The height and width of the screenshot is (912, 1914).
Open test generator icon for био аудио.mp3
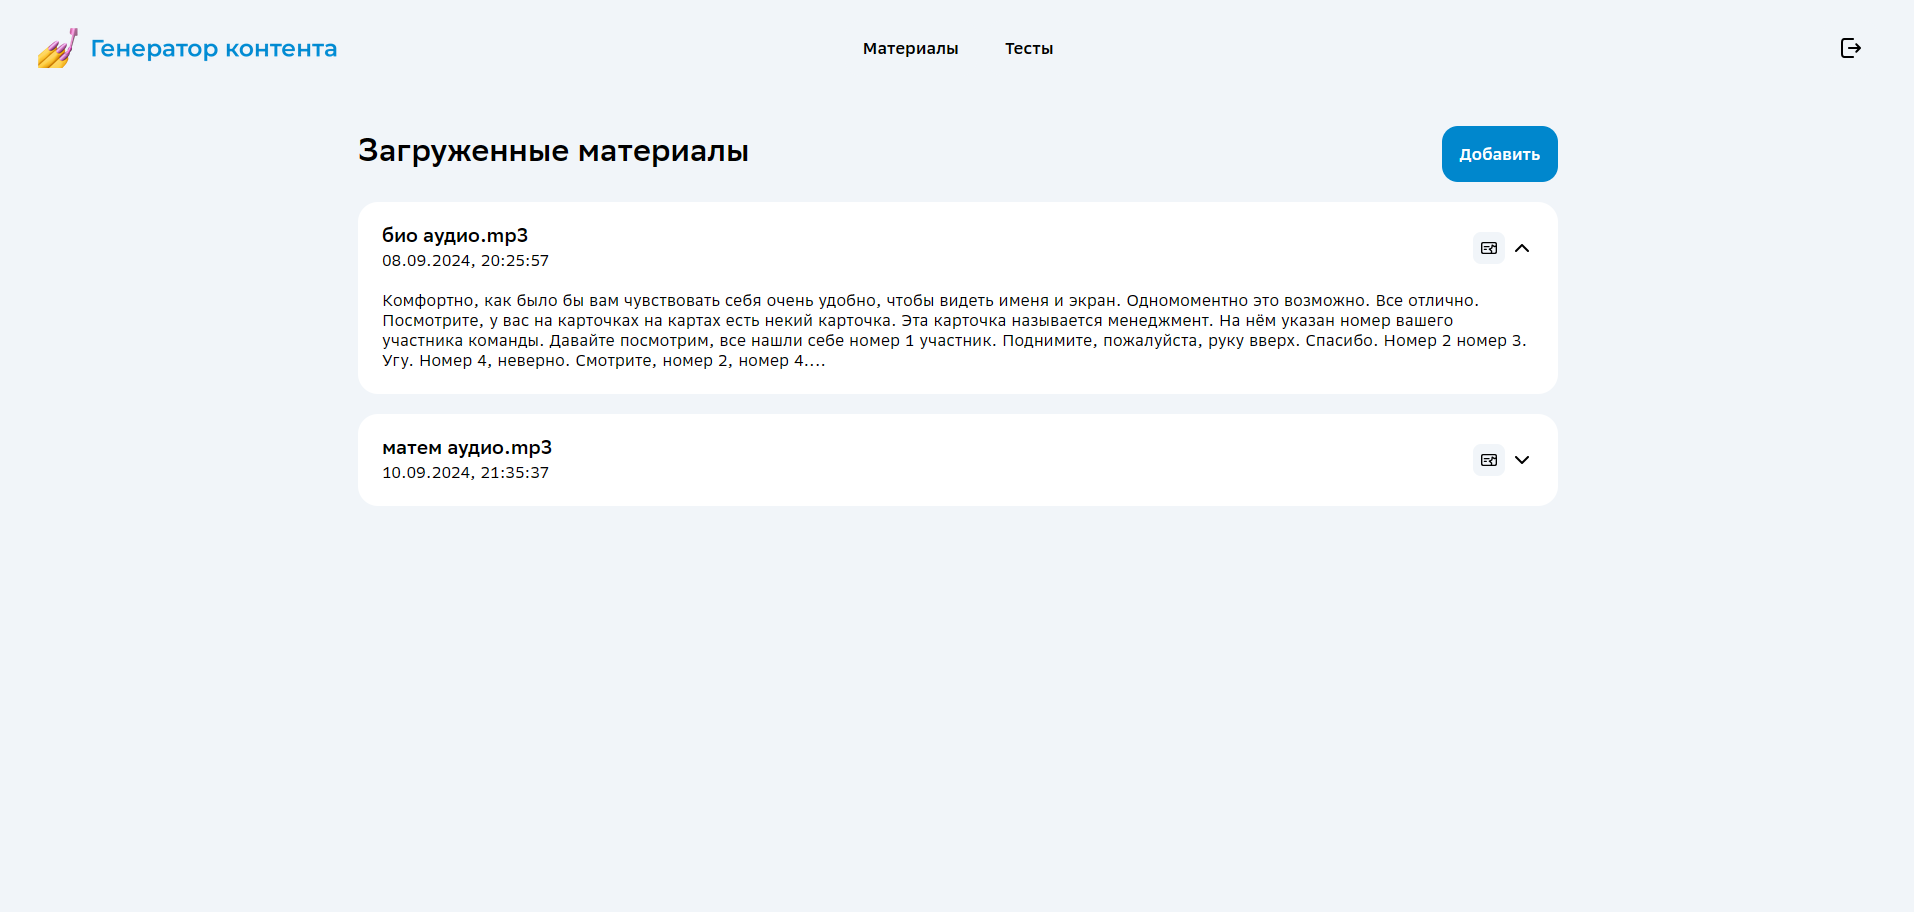(x=1489, y=248)
